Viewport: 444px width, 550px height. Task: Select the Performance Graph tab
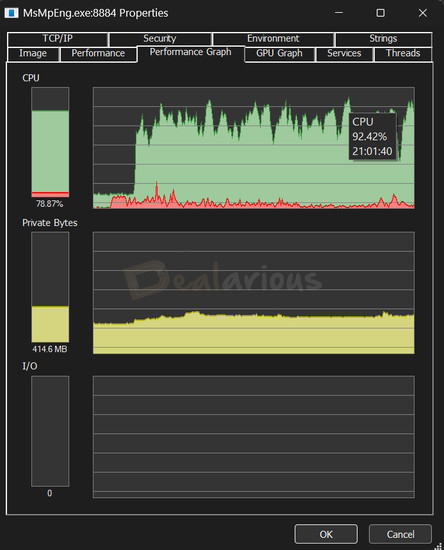coord(191,53)
